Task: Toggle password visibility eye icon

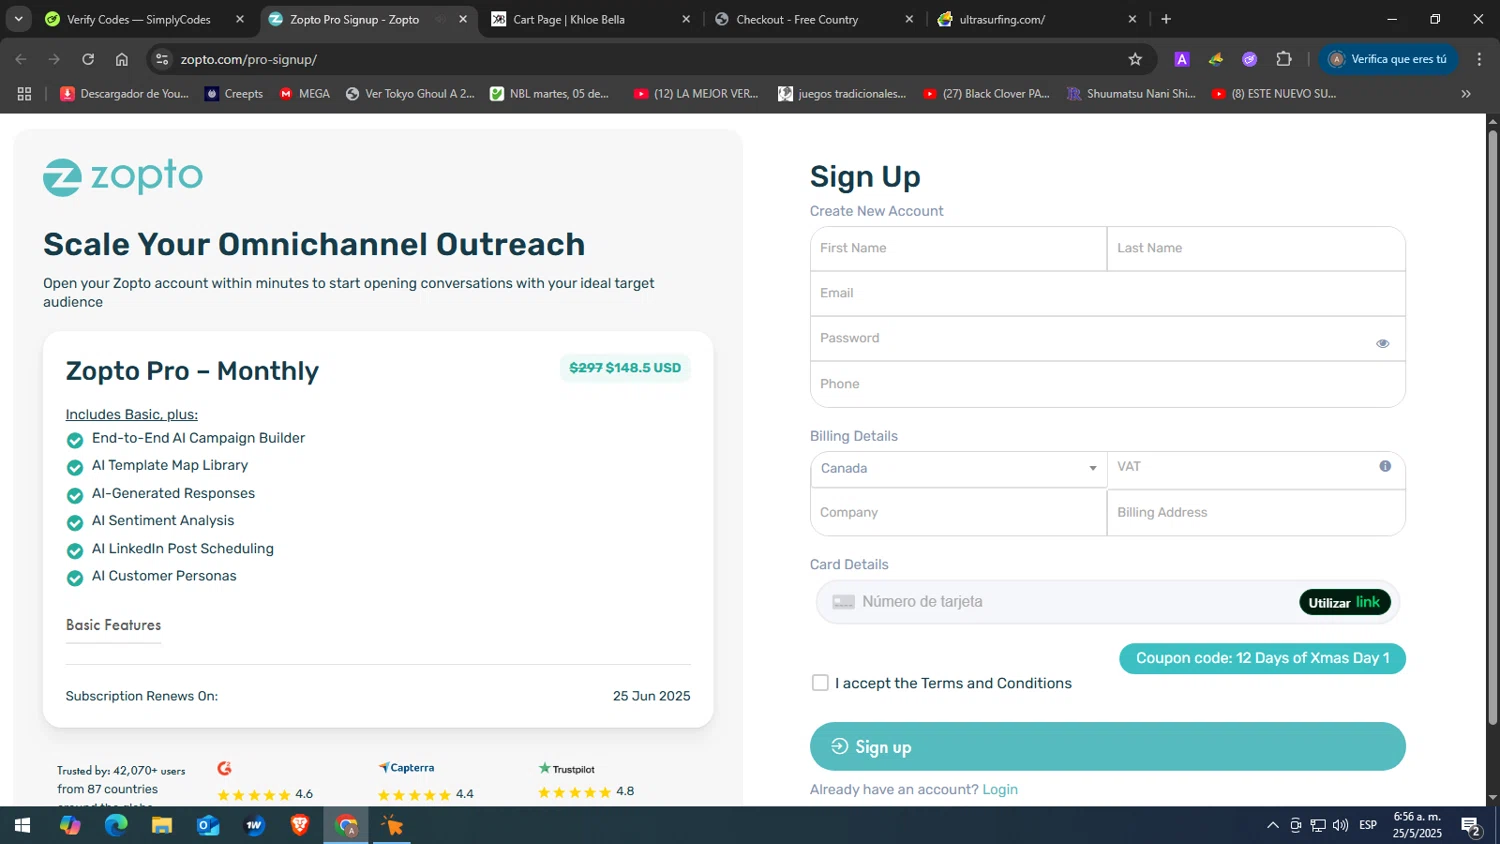Action: (x=1382, y=343)
